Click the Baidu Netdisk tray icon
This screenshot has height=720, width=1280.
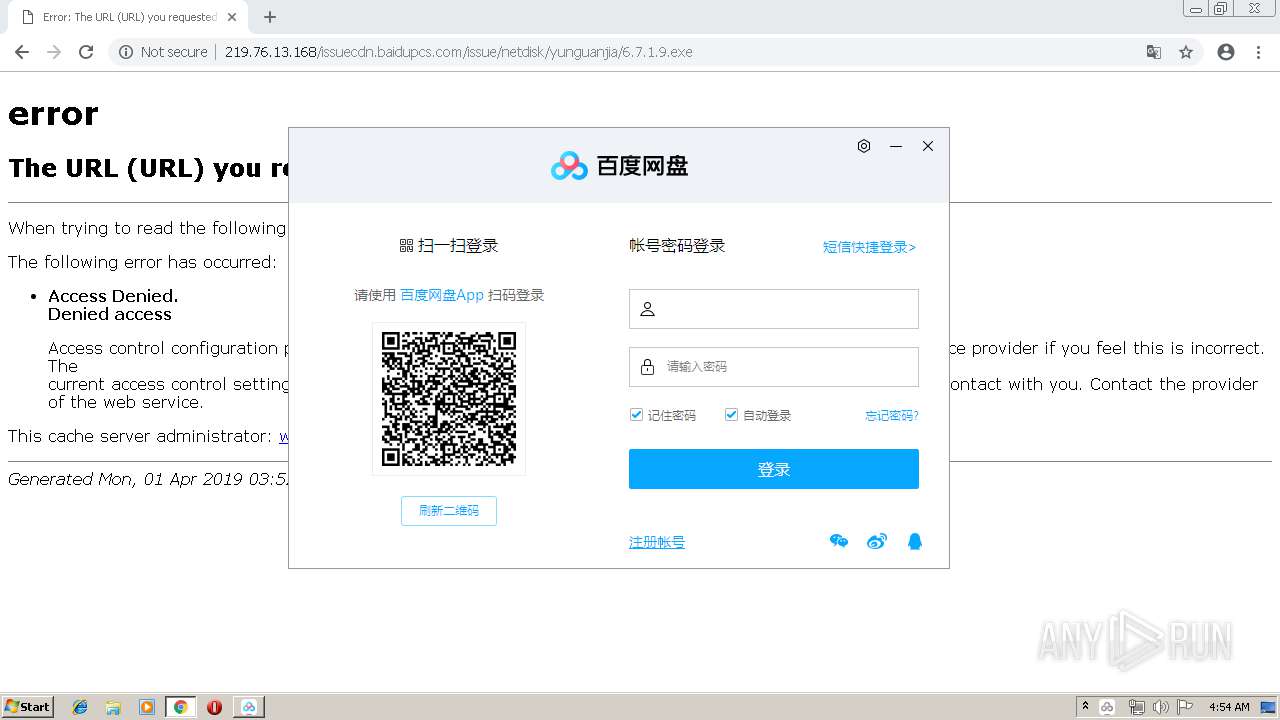[1107, 707]
